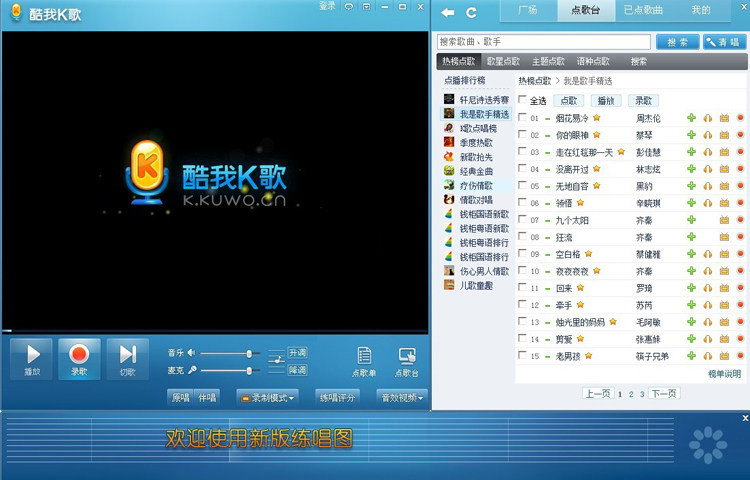This screenshot has width=750, height=480.
Task: Tick the 全选 checkbox
Action: point(522,99)
